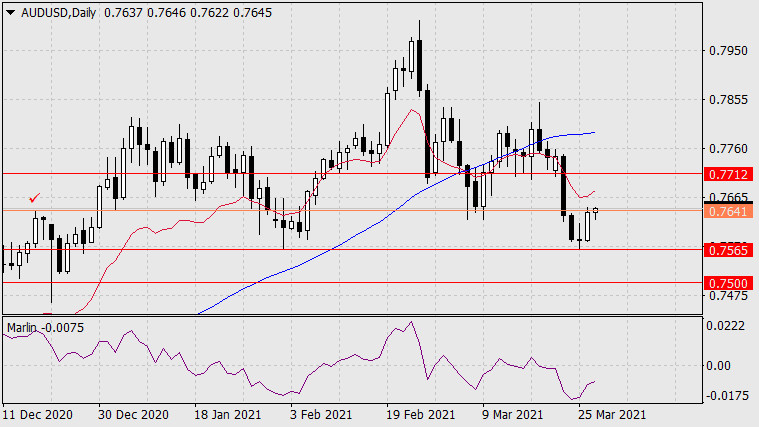Select the 0.7641 orange price label
The width and height of the screenshot is (759, 427).
click(728, 212)
